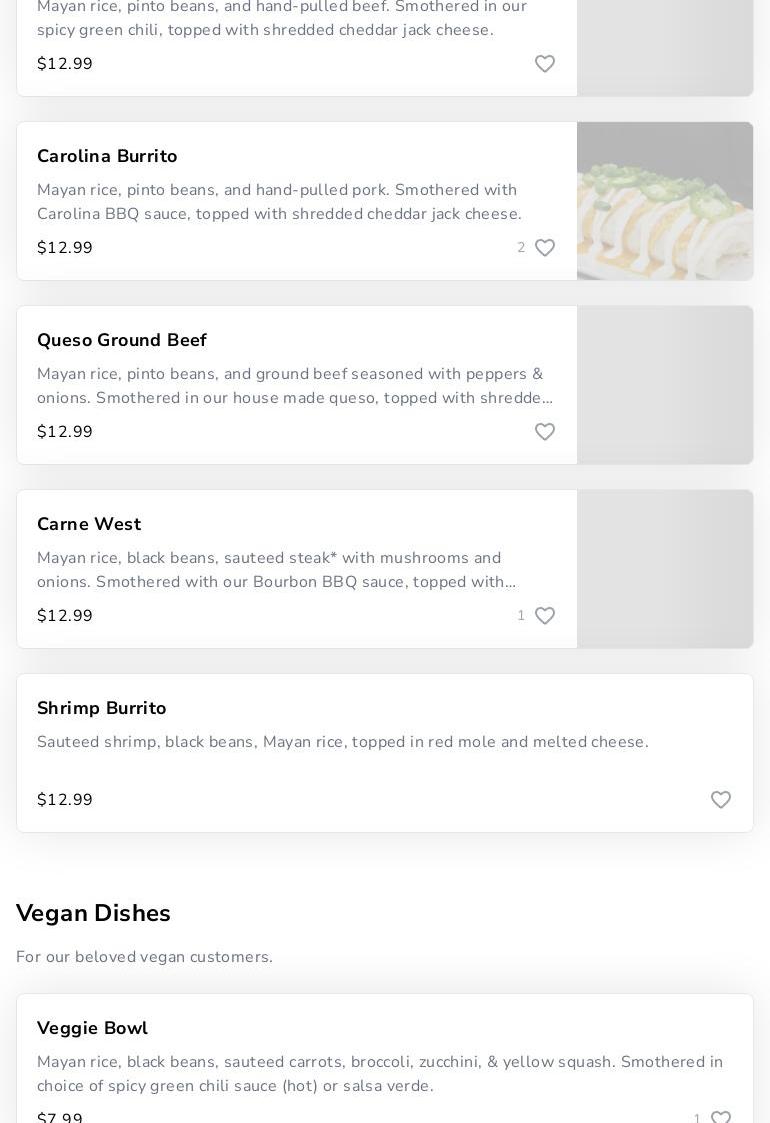Select the Carne West menu item title
Screen dimensions: 770x1123
tap(90, 524)
